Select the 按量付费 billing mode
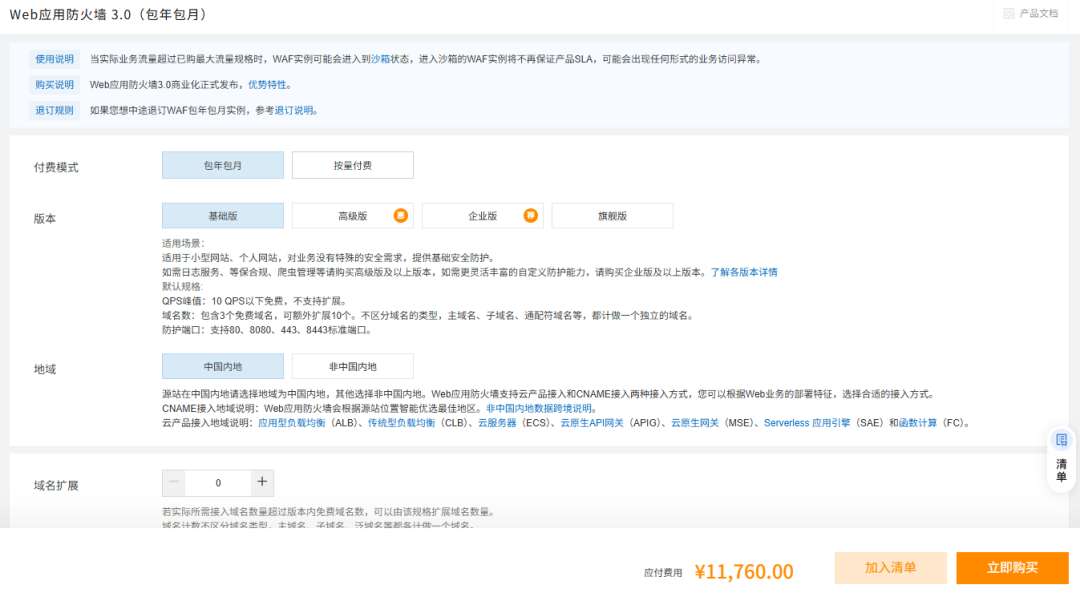 tap(353, 165)
